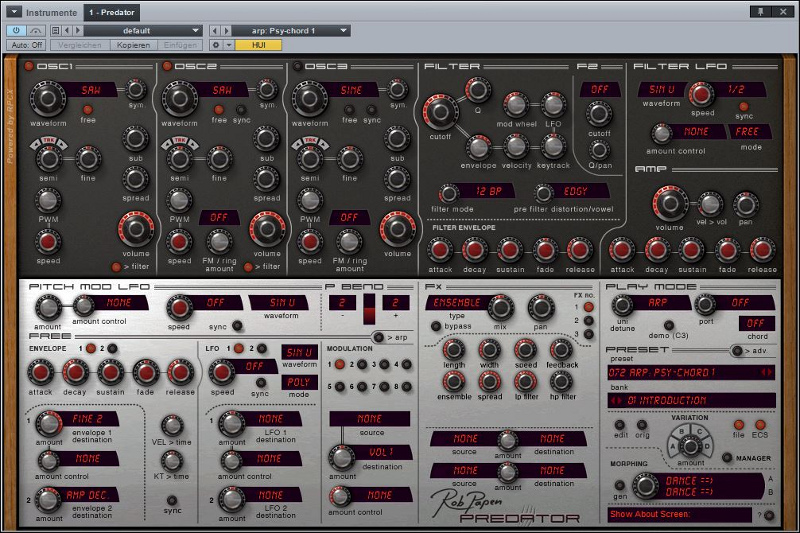
Task: Pin the Predator plugin window
Action: point(761,12)
